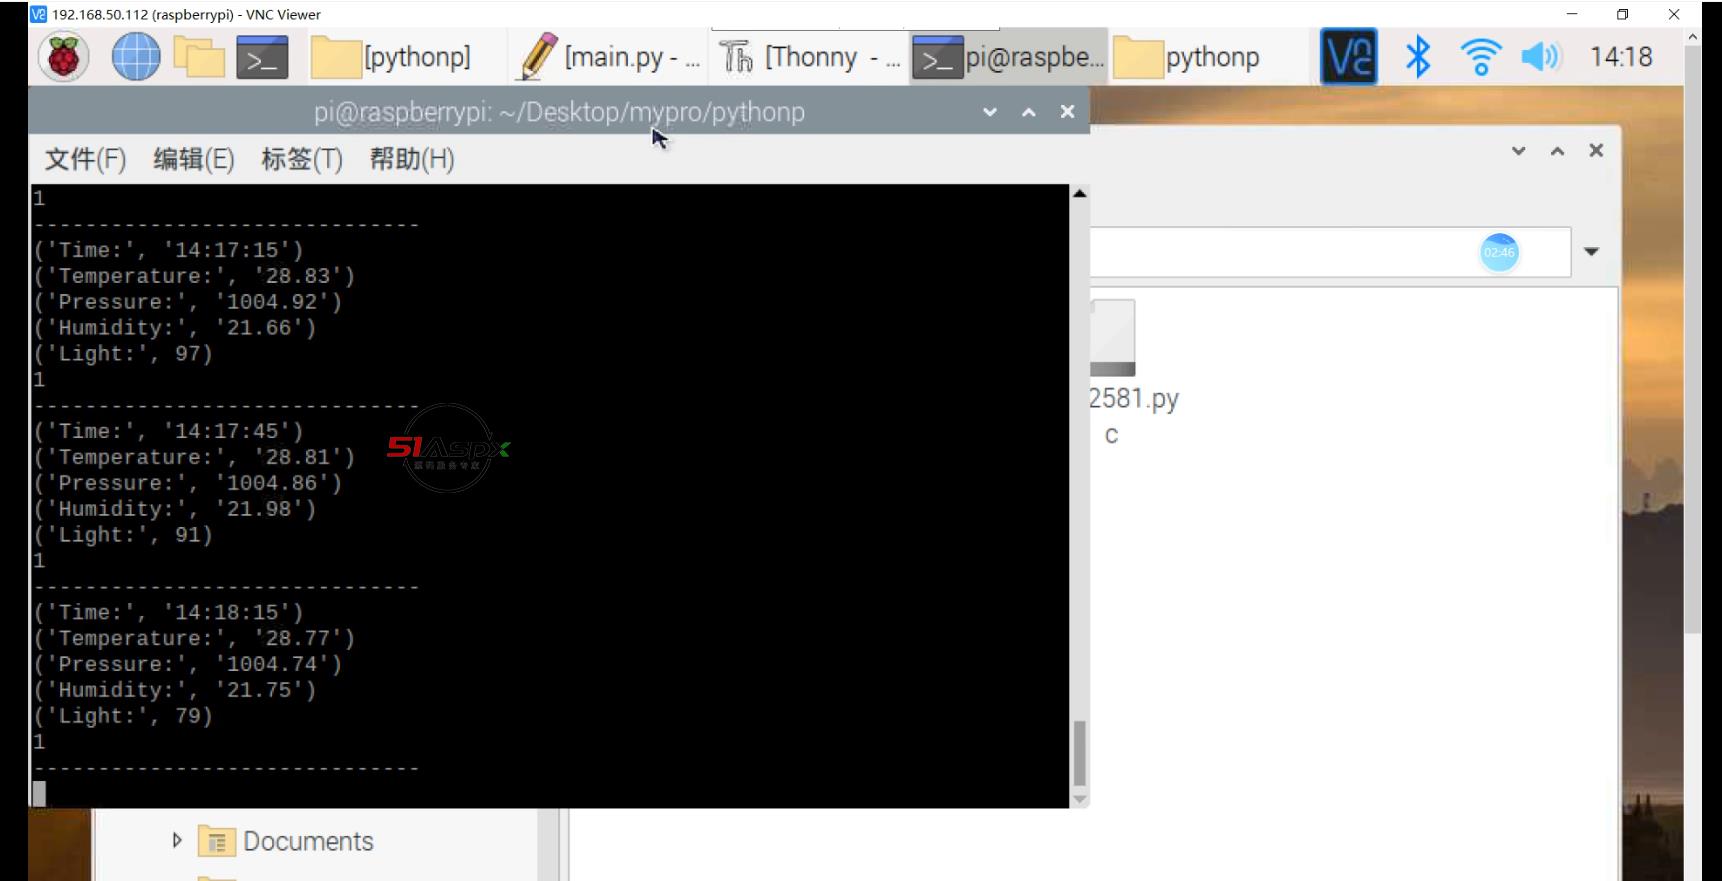Image resolution: width=1722 pixels, height=881 pixels.
Task: Click the file manager path entry field
Action: pos(1329,252)
